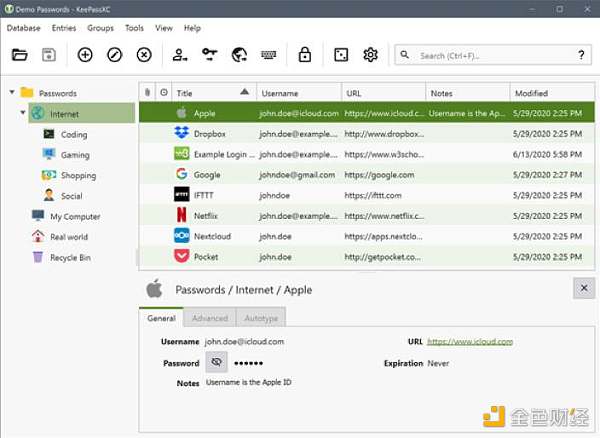
Task: Sort by URL column header
Action: [383, 93]
